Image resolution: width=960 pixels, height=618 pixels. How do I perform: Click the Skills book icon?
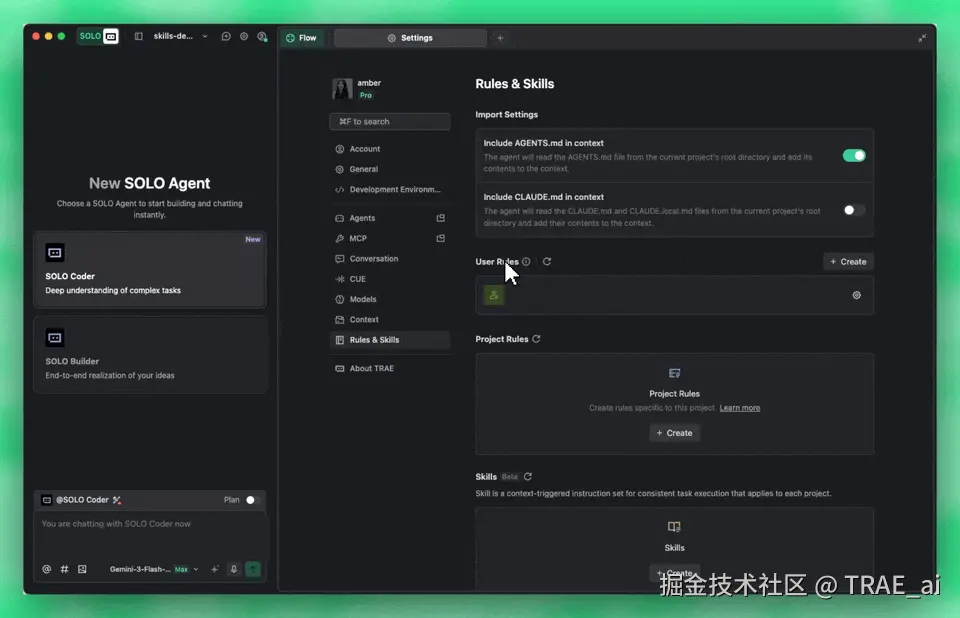(x=674, y=527)
